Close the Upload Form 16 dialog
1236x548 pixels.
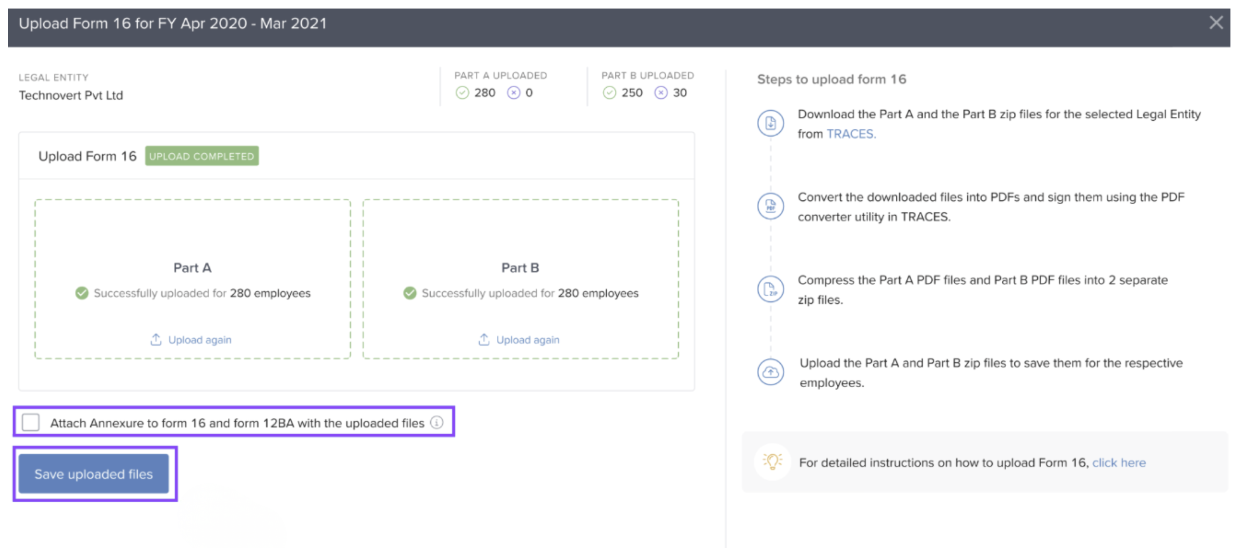(x=1216, y=23)
